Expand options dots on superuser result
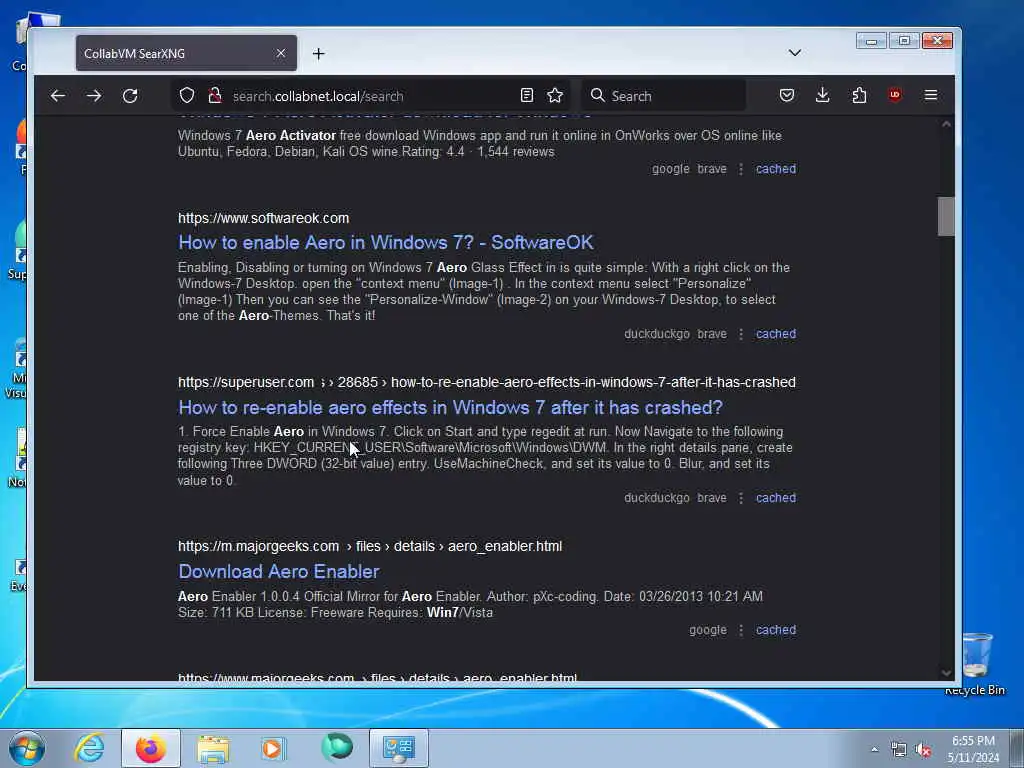The image size is (1024, 768). [x=741, y=498]
